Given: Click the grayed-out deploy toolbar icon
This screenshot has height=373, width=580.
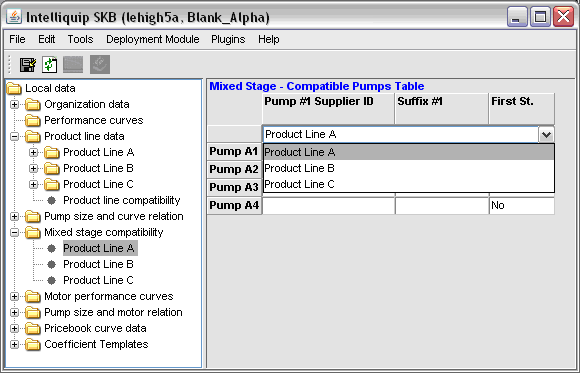Looking at the screenshot, I should (x=100, y=64).
